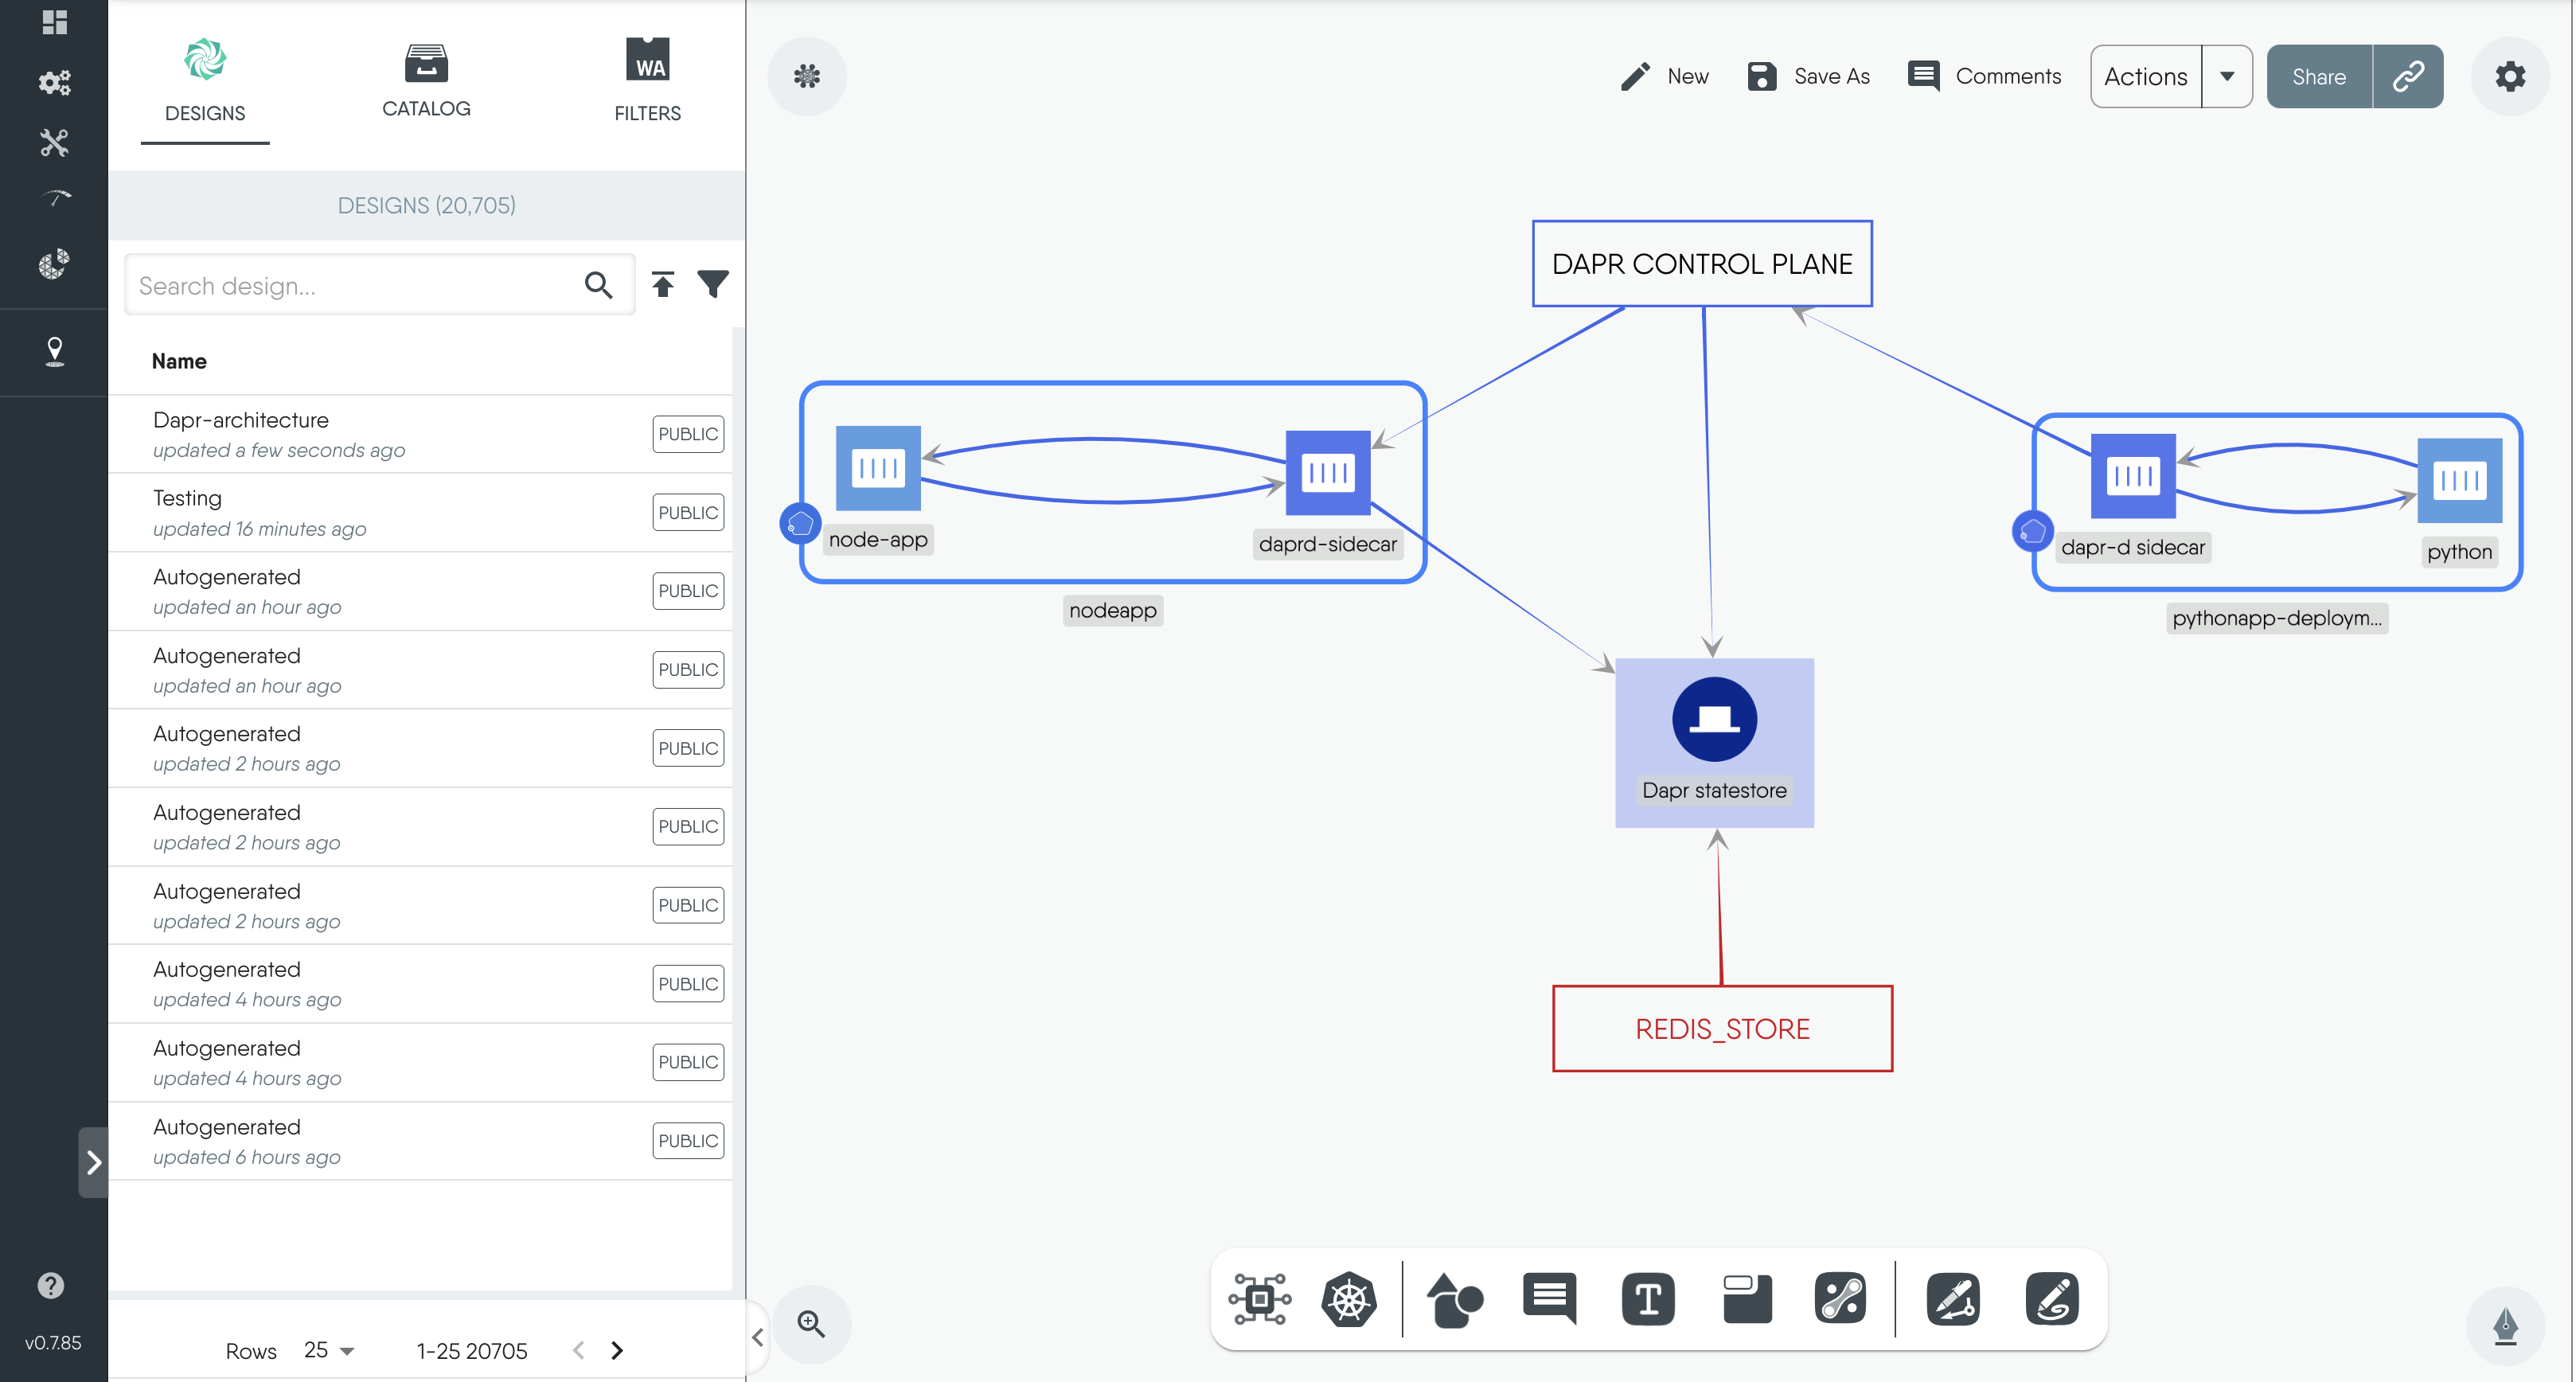This screenshot has height=1382, width=2576.
Task: Click the components icon in bottom dock
Action: tap(1259, 1300)
